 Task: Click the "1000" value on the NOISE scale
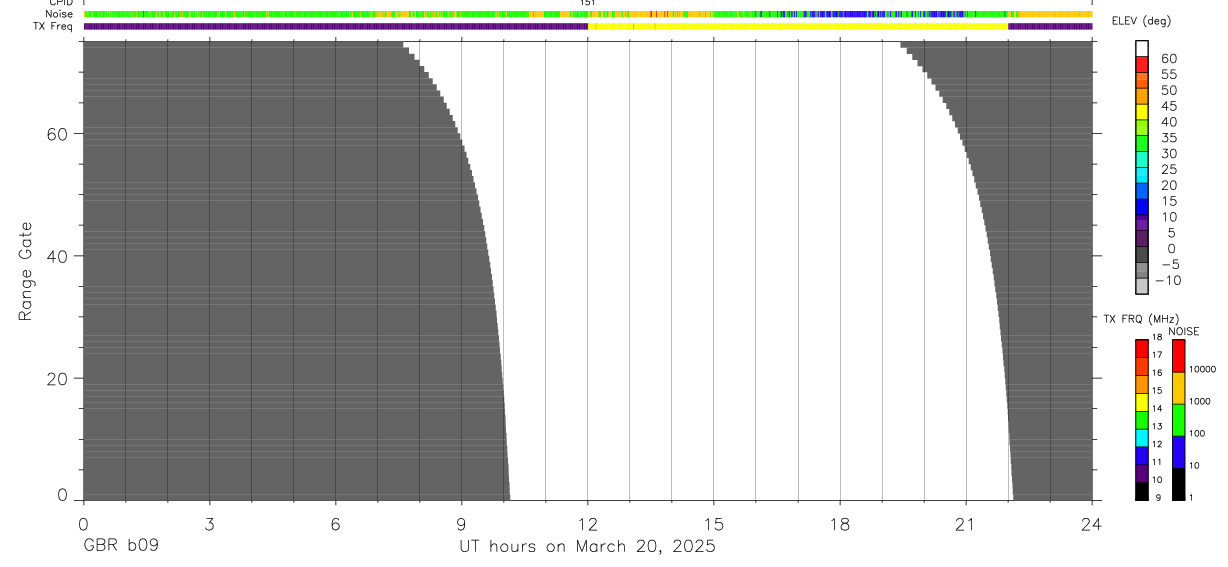point(1200,401)
